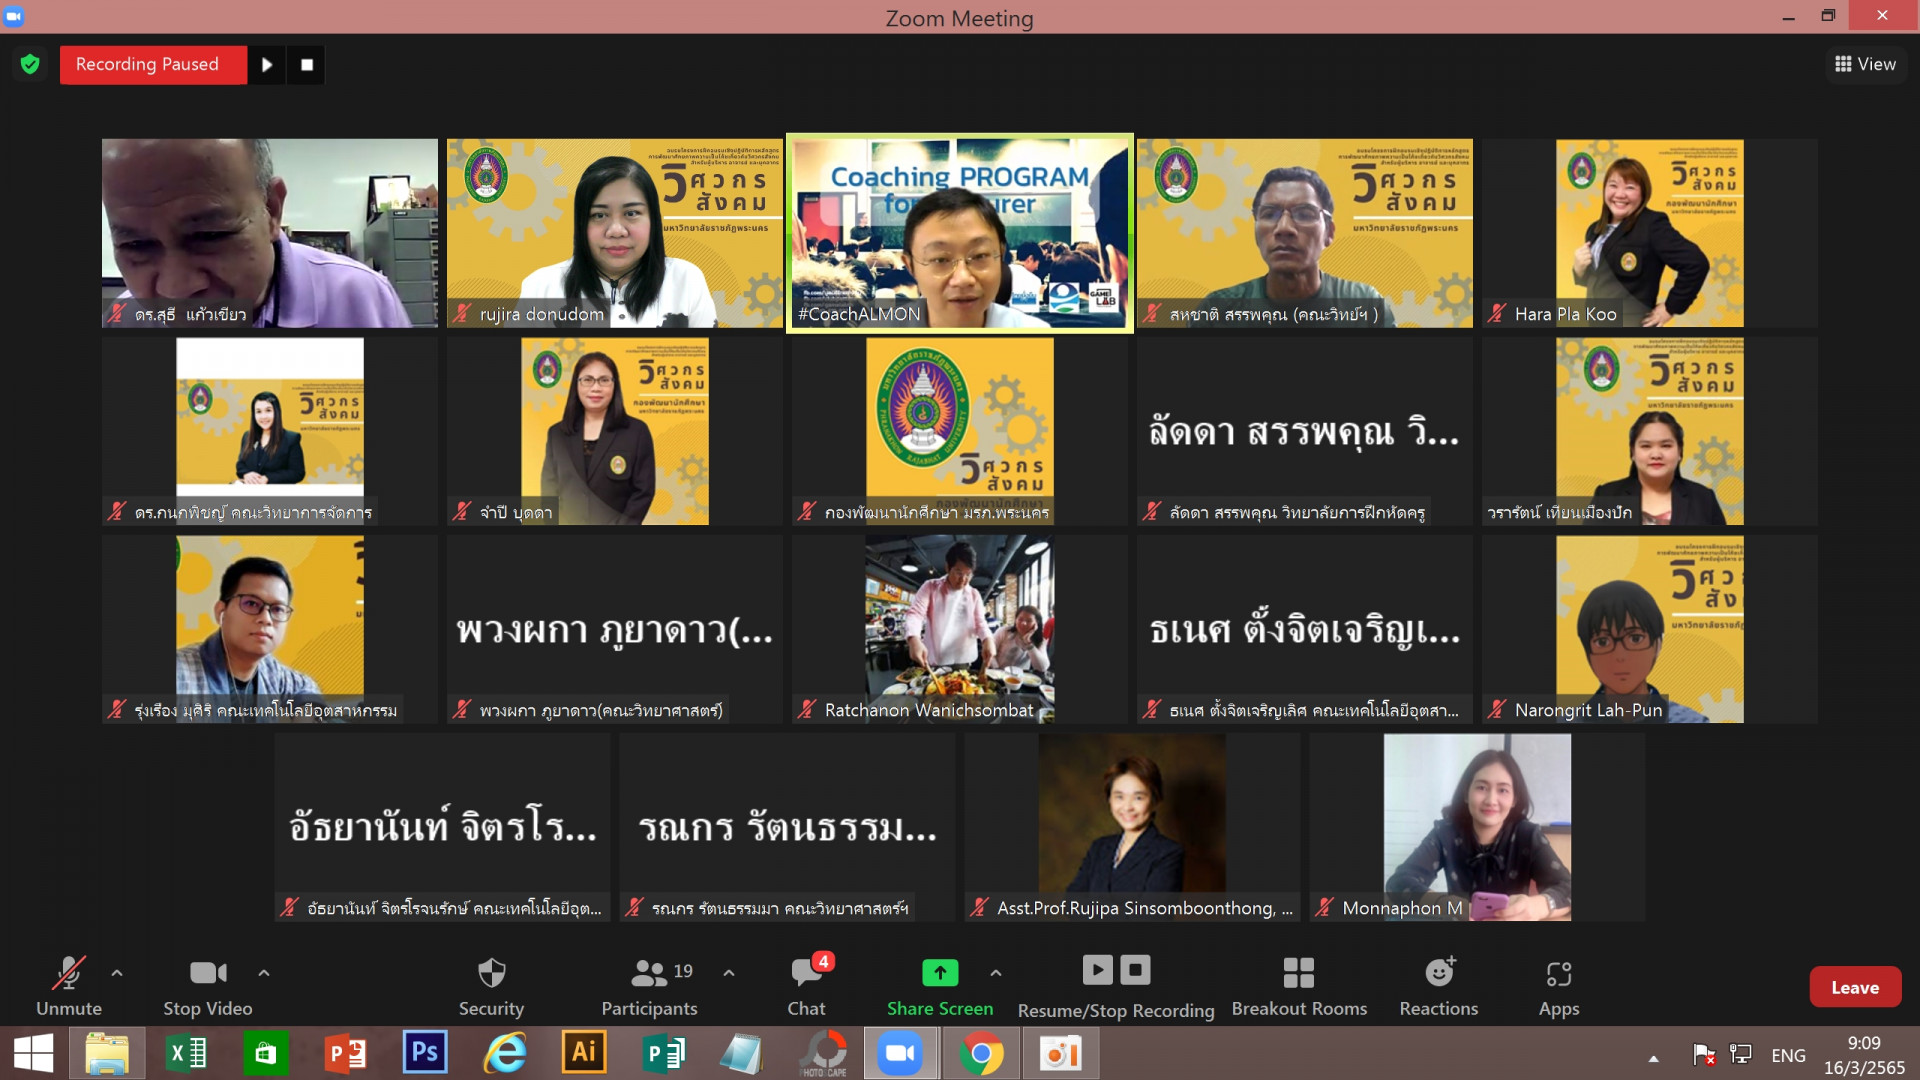This screenshot has height=1080, width=1920.
Task: Show hidden system tray icons
Action: (x=1653, y=1057)
